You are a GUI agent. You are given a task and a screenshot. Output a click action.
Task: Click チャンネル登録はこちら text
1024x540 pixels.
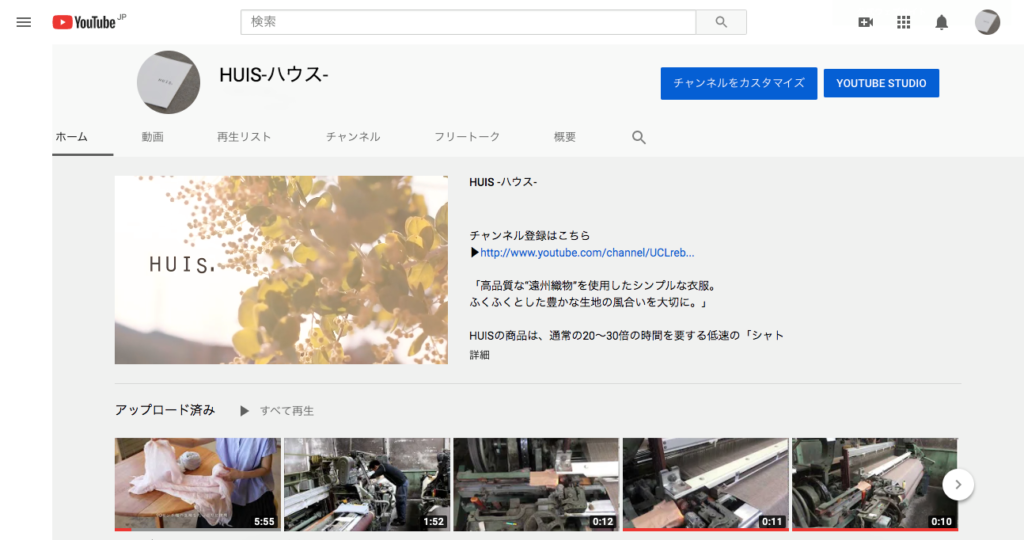click(530, 235)
